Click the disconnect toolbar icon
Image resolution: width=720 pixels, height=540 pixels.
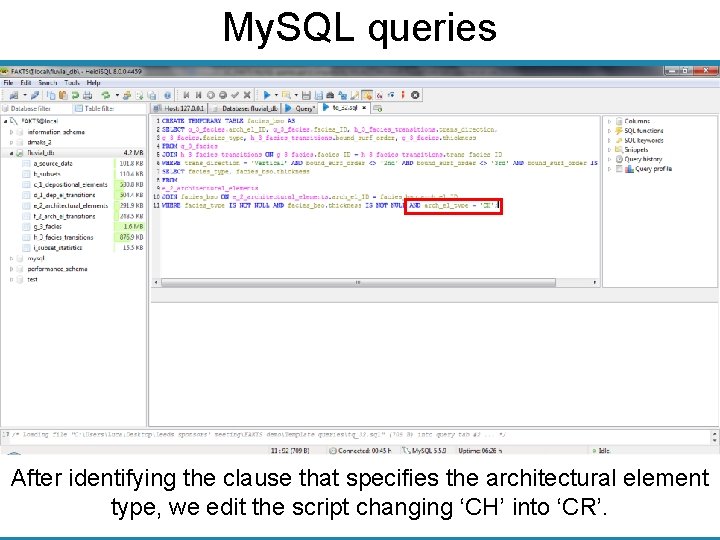(x=35, y=95)
